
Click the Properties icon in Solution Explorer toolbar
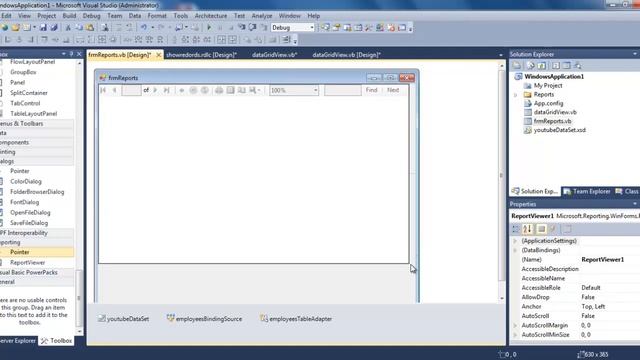[x=517, y=65]
